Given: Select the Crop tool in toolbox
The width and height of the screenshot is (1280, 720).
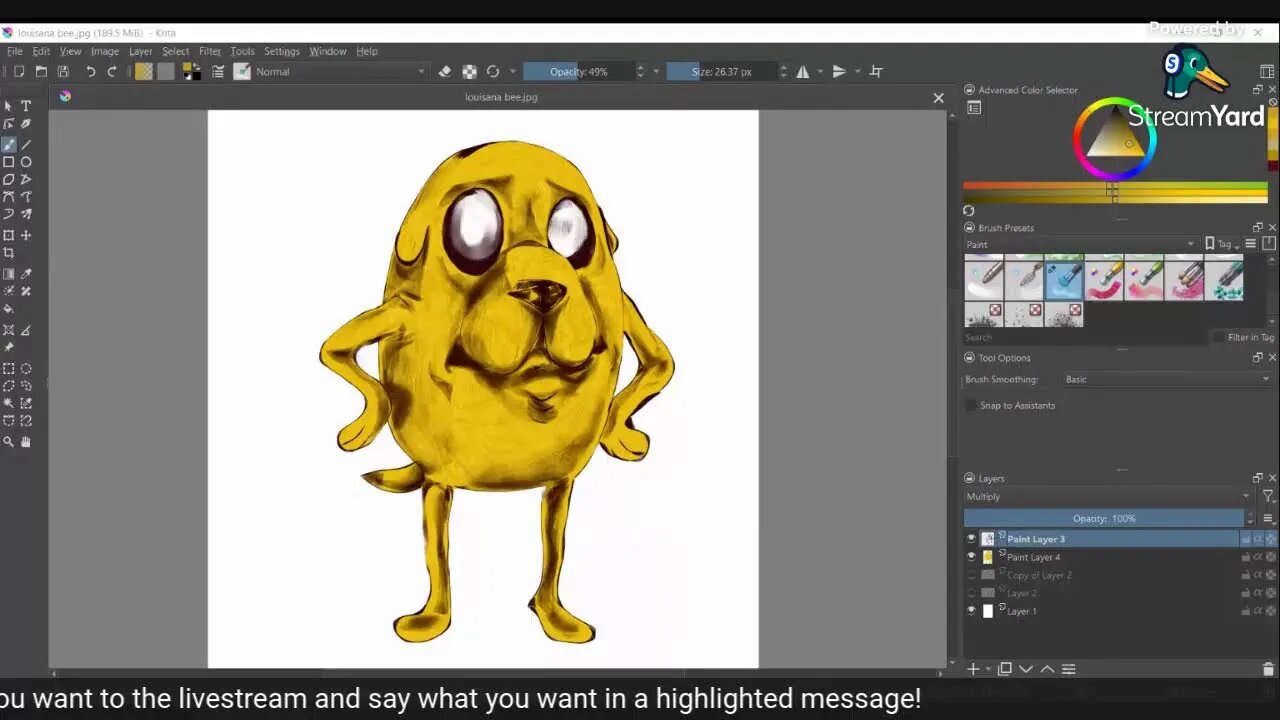Looking at the screenshot, I should 9,253.
